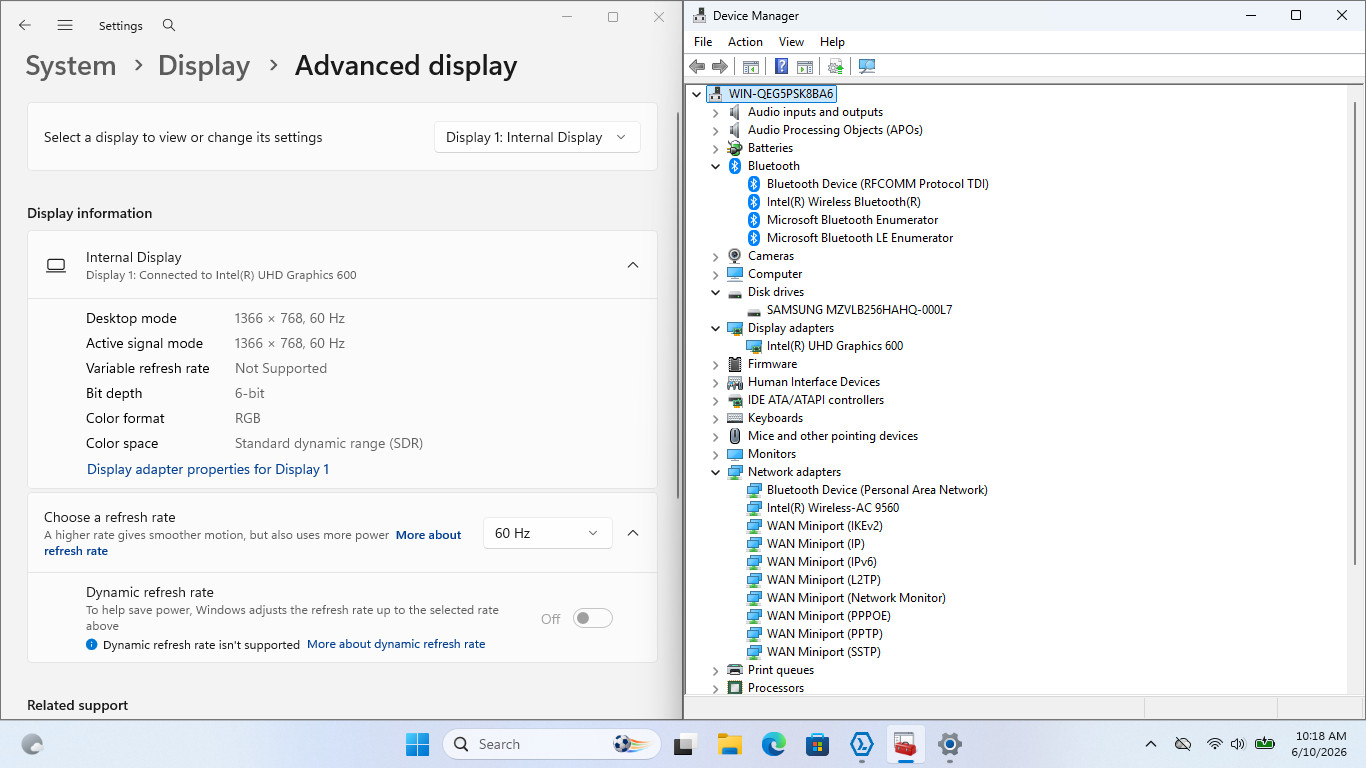The height and width of the screenshot is (768, 1366).
Task: Collapse the Choose a refresh rate section
Action: (x=633, y=533)
